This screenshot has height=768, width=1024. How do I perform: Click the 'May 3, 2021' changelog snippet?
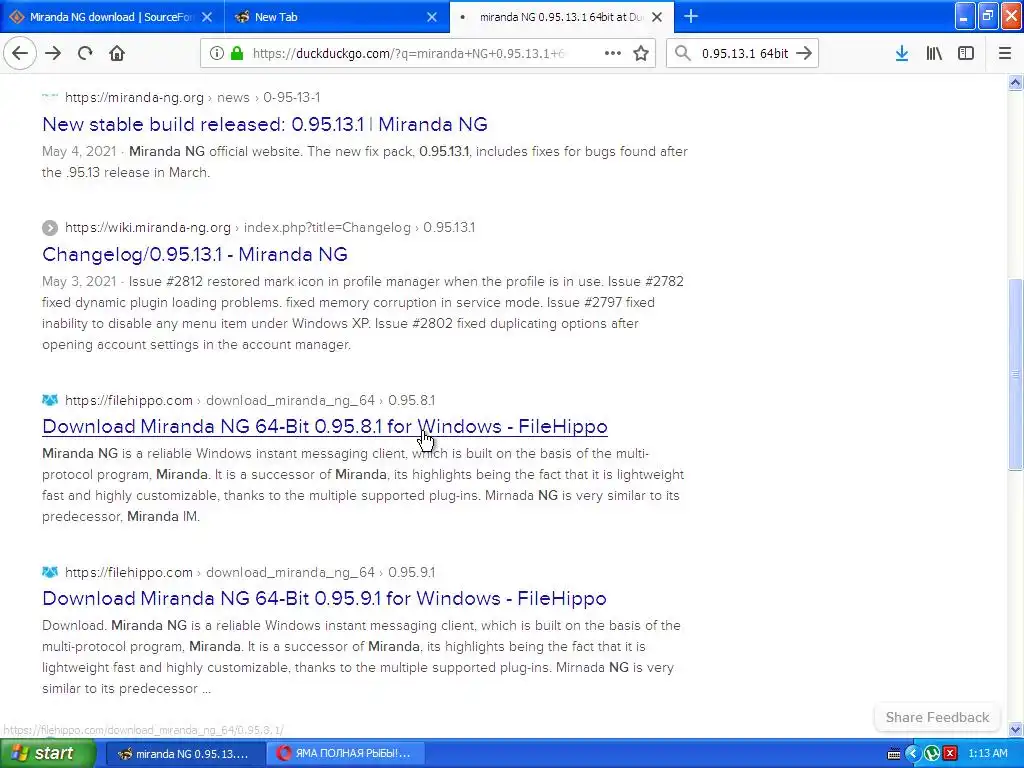[x=362, y=313]
